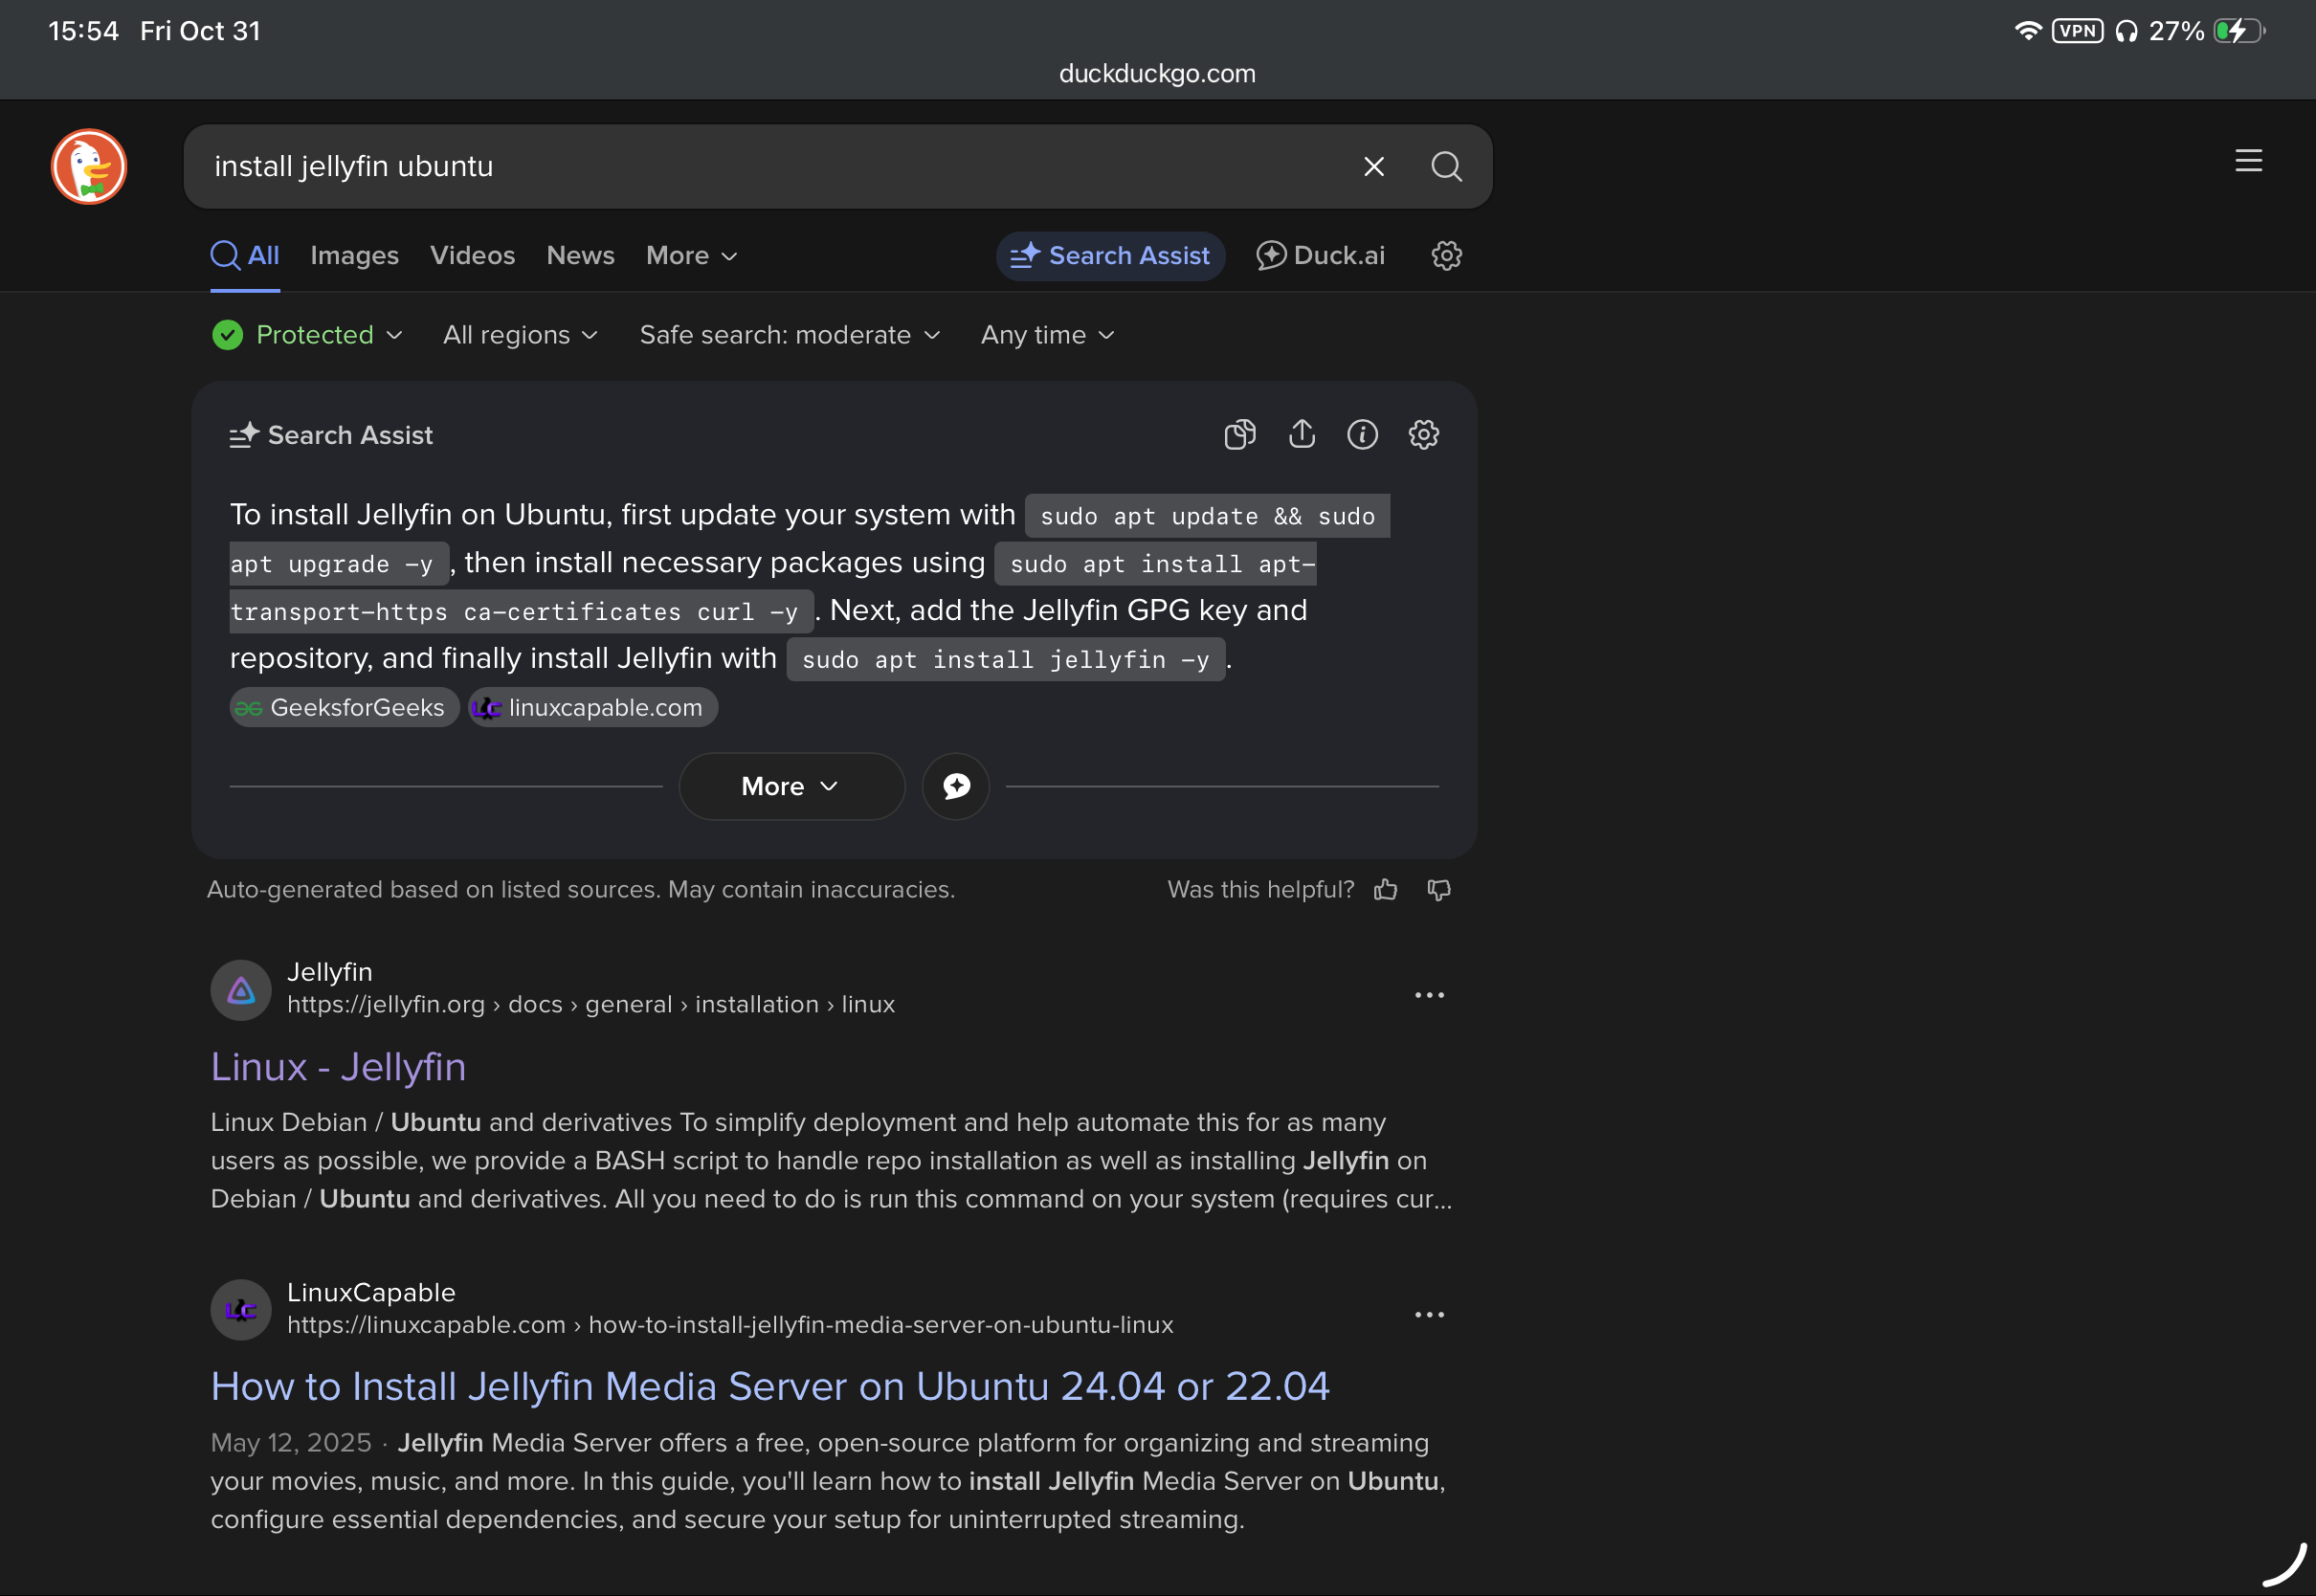Expand the Any time filter
The width and height of the screenshot is (2316, 1596).
[x=1046, y=335]
